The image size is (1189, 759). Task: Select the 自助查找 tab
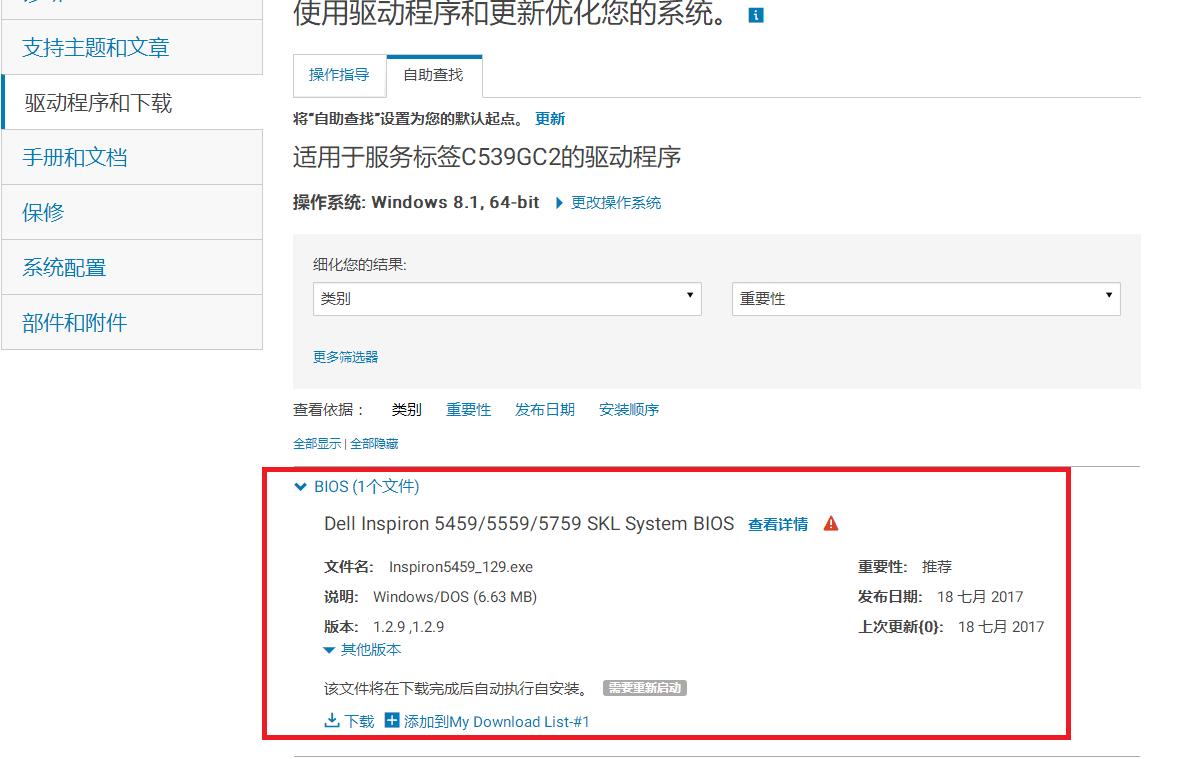coord(433,75)
